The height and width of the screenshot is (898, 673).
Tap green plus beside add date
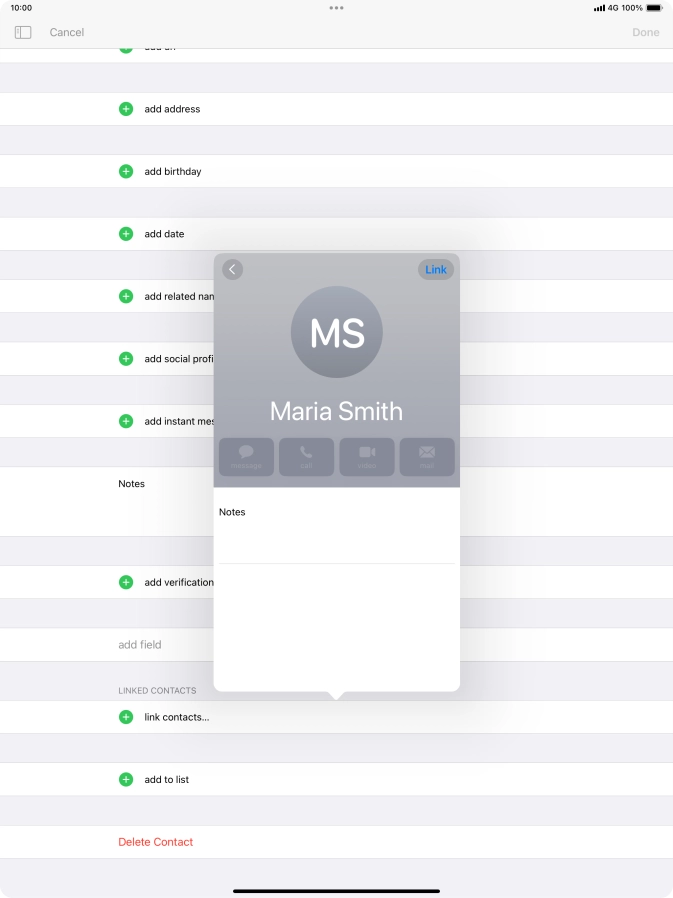[126, 234]
